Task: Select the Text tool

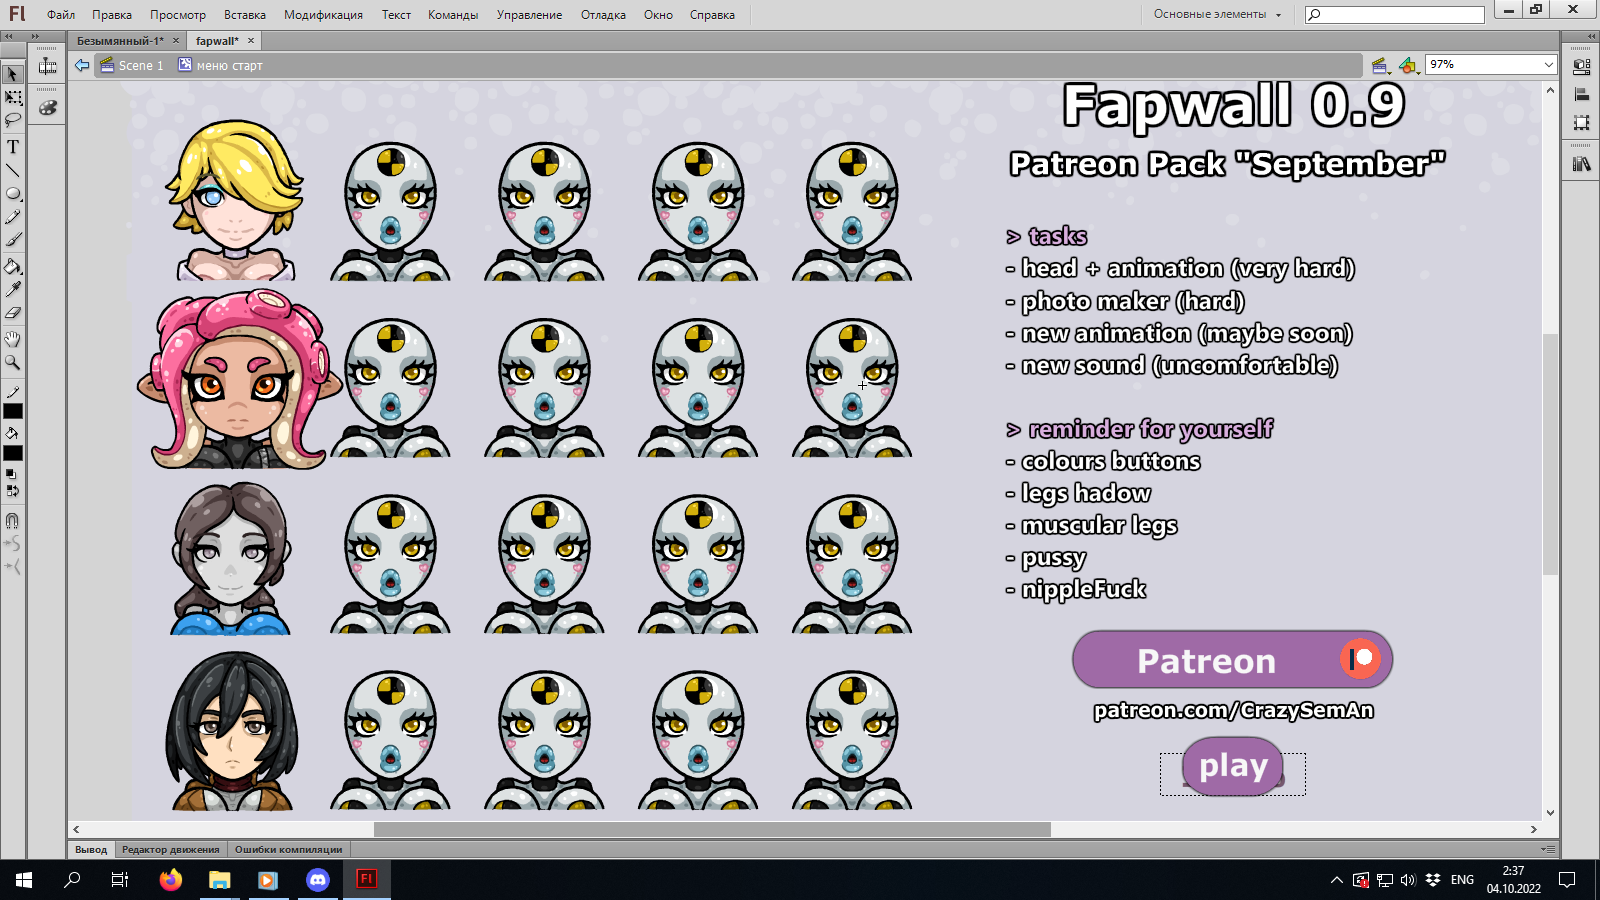Action: pos(13,147)
